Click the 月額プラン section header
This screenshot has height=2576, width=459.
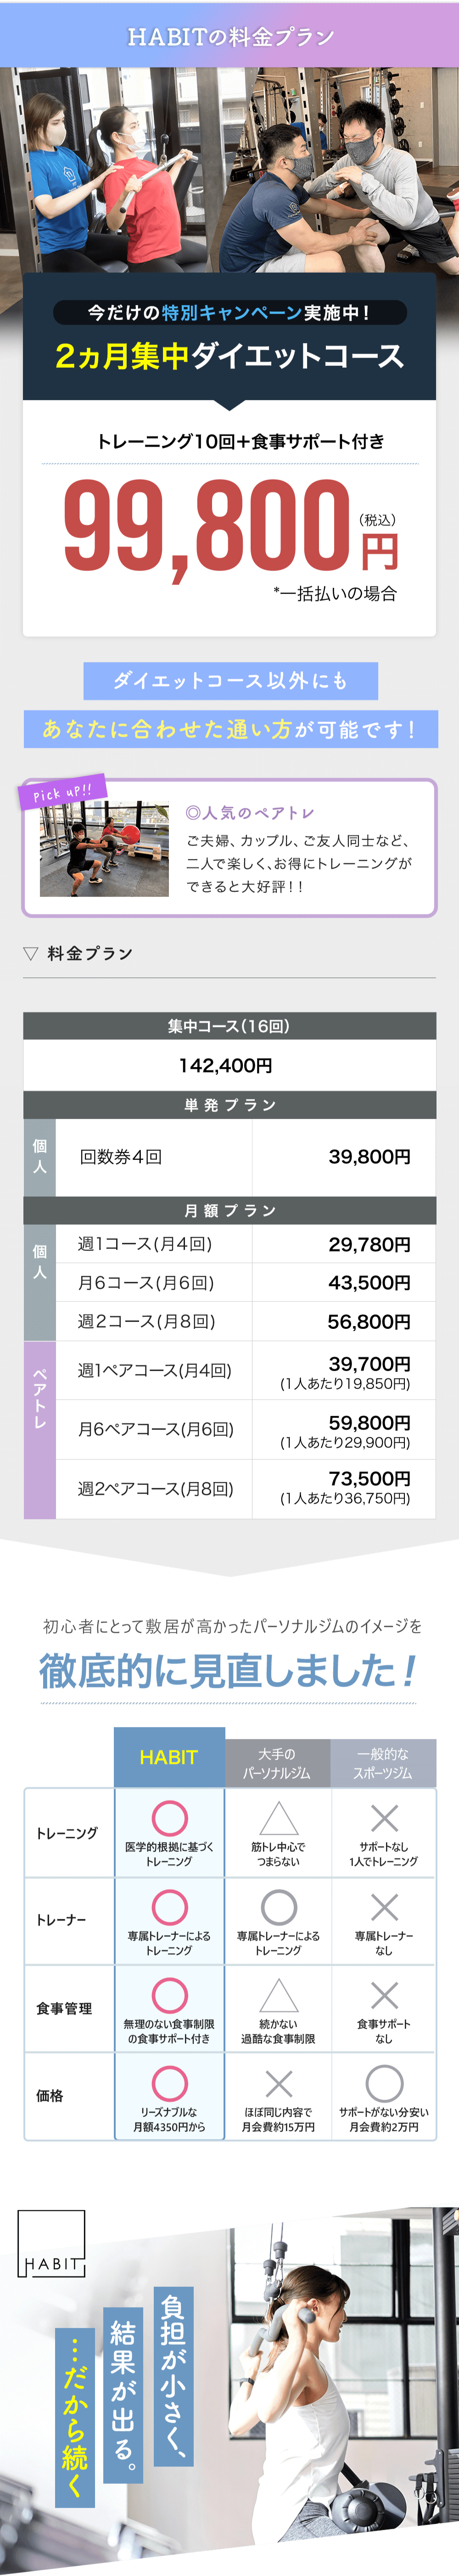click(229, 1210)
